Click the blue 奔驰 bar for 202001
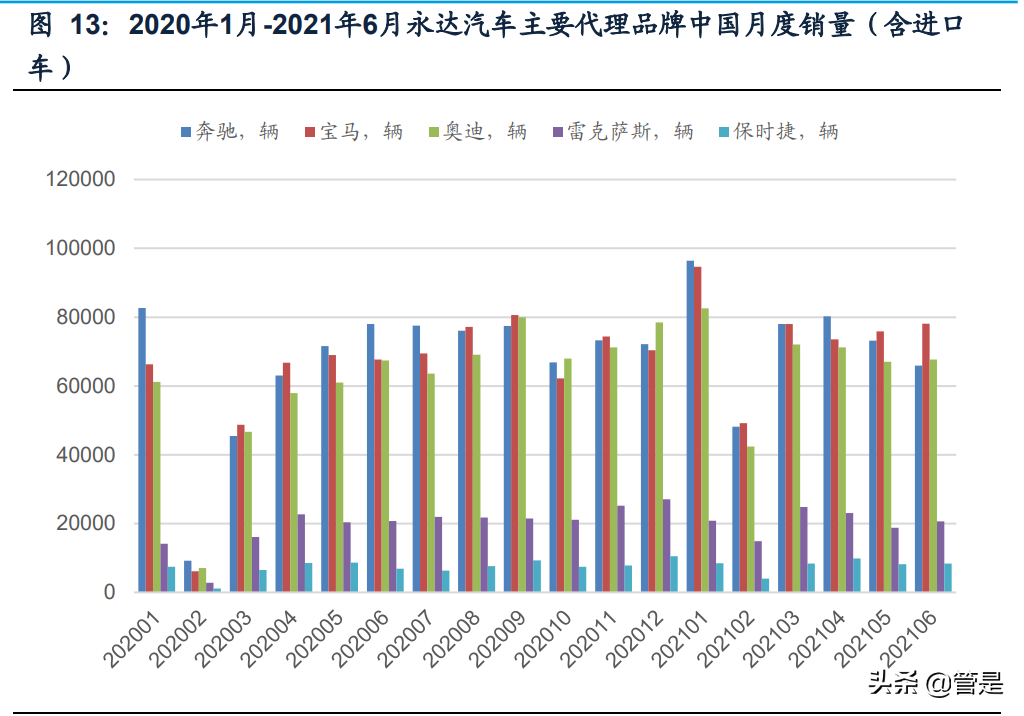 click(142, 450)
